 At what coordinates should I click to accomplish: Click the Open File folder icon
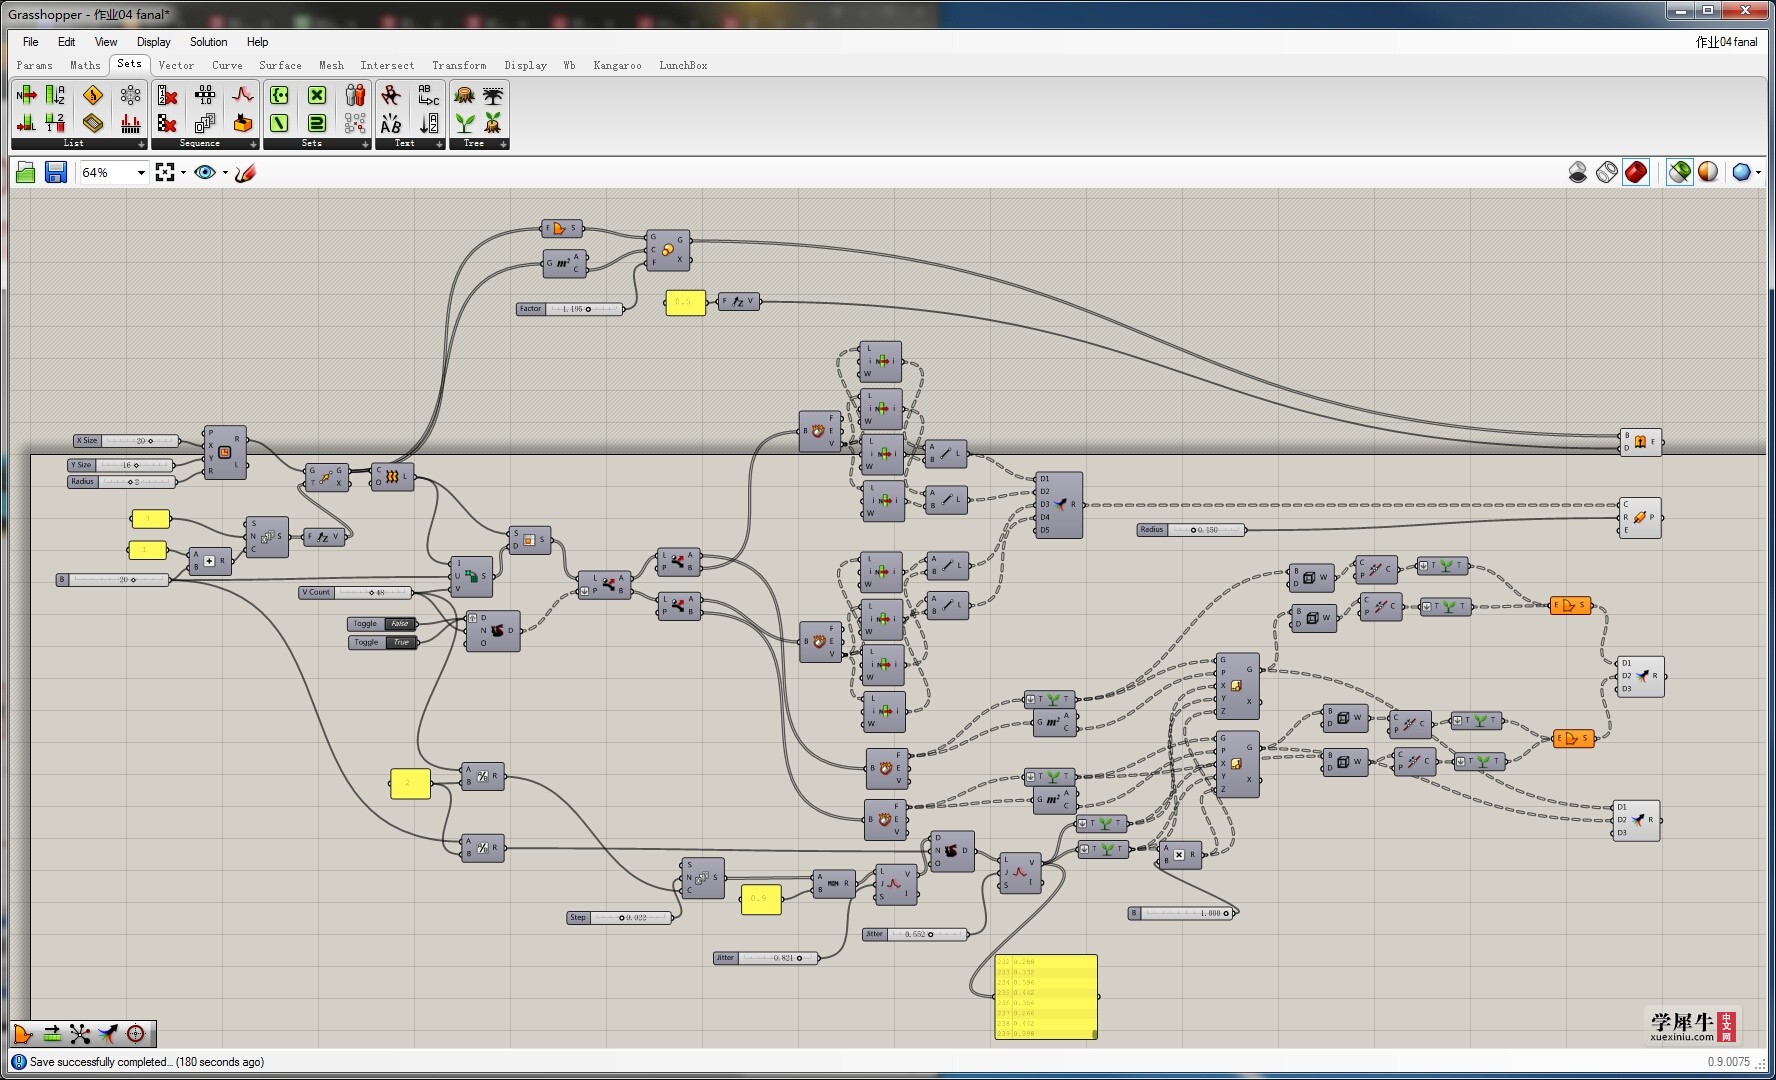point(26,173)
